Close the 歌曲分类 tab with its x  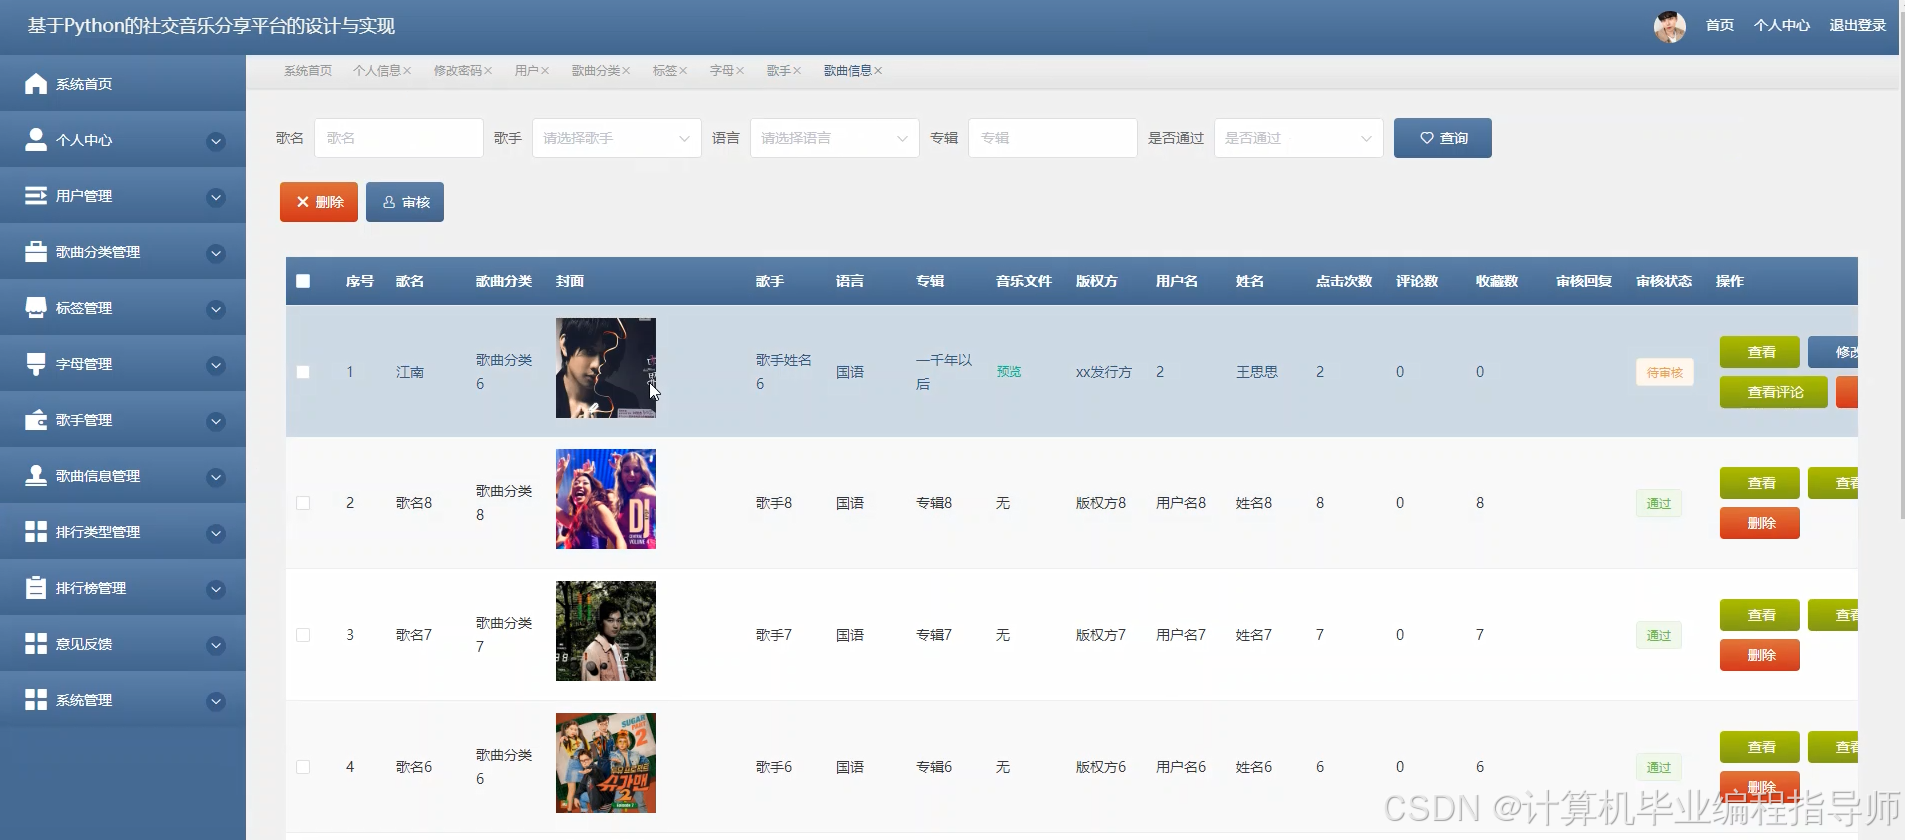(626, 71)
